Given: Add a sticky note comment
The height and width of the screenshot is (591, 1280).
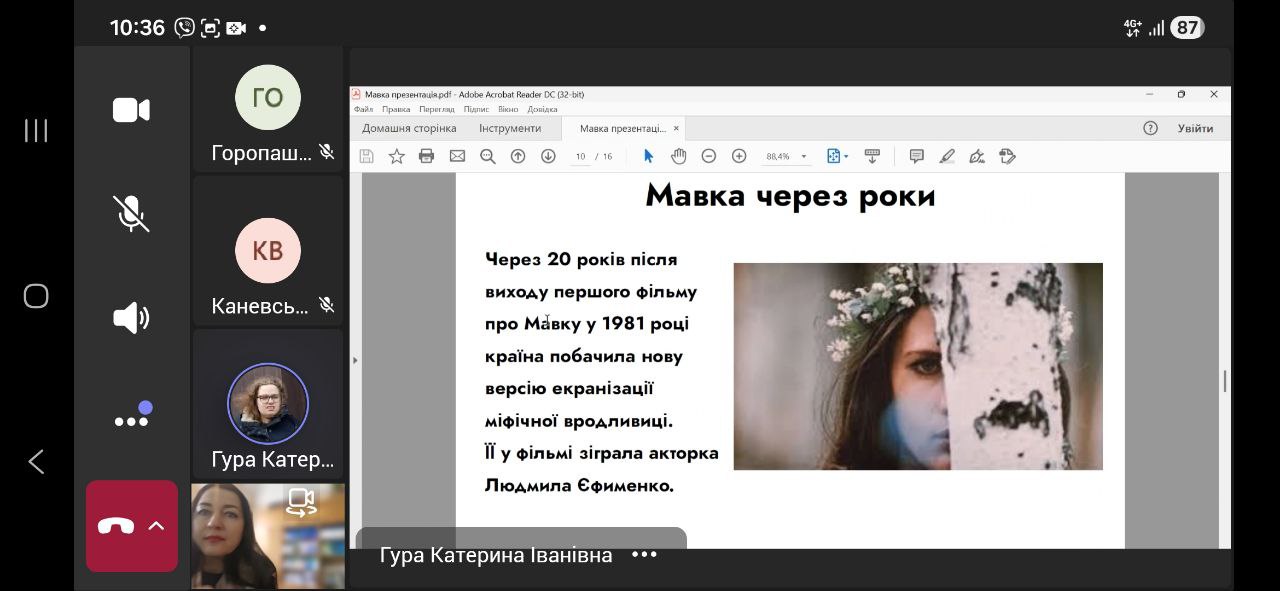Looking at the screenshot, I should click(916, 156).
